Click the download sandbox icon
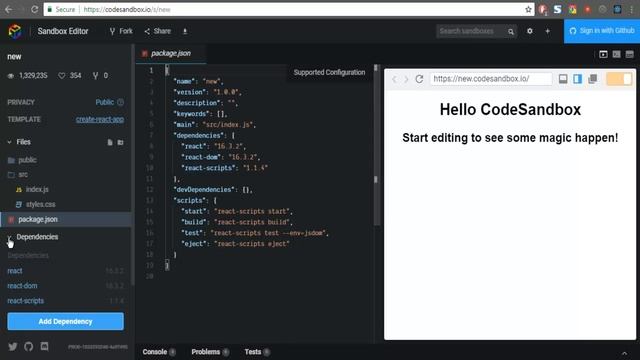The width and height of the screenshot is (640, 360). pyautogui.click(x=185, y=31)
